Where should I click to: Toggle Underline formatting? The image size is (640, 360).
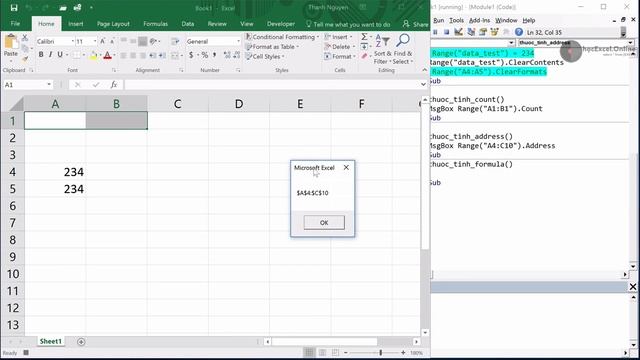click(60, 55)
